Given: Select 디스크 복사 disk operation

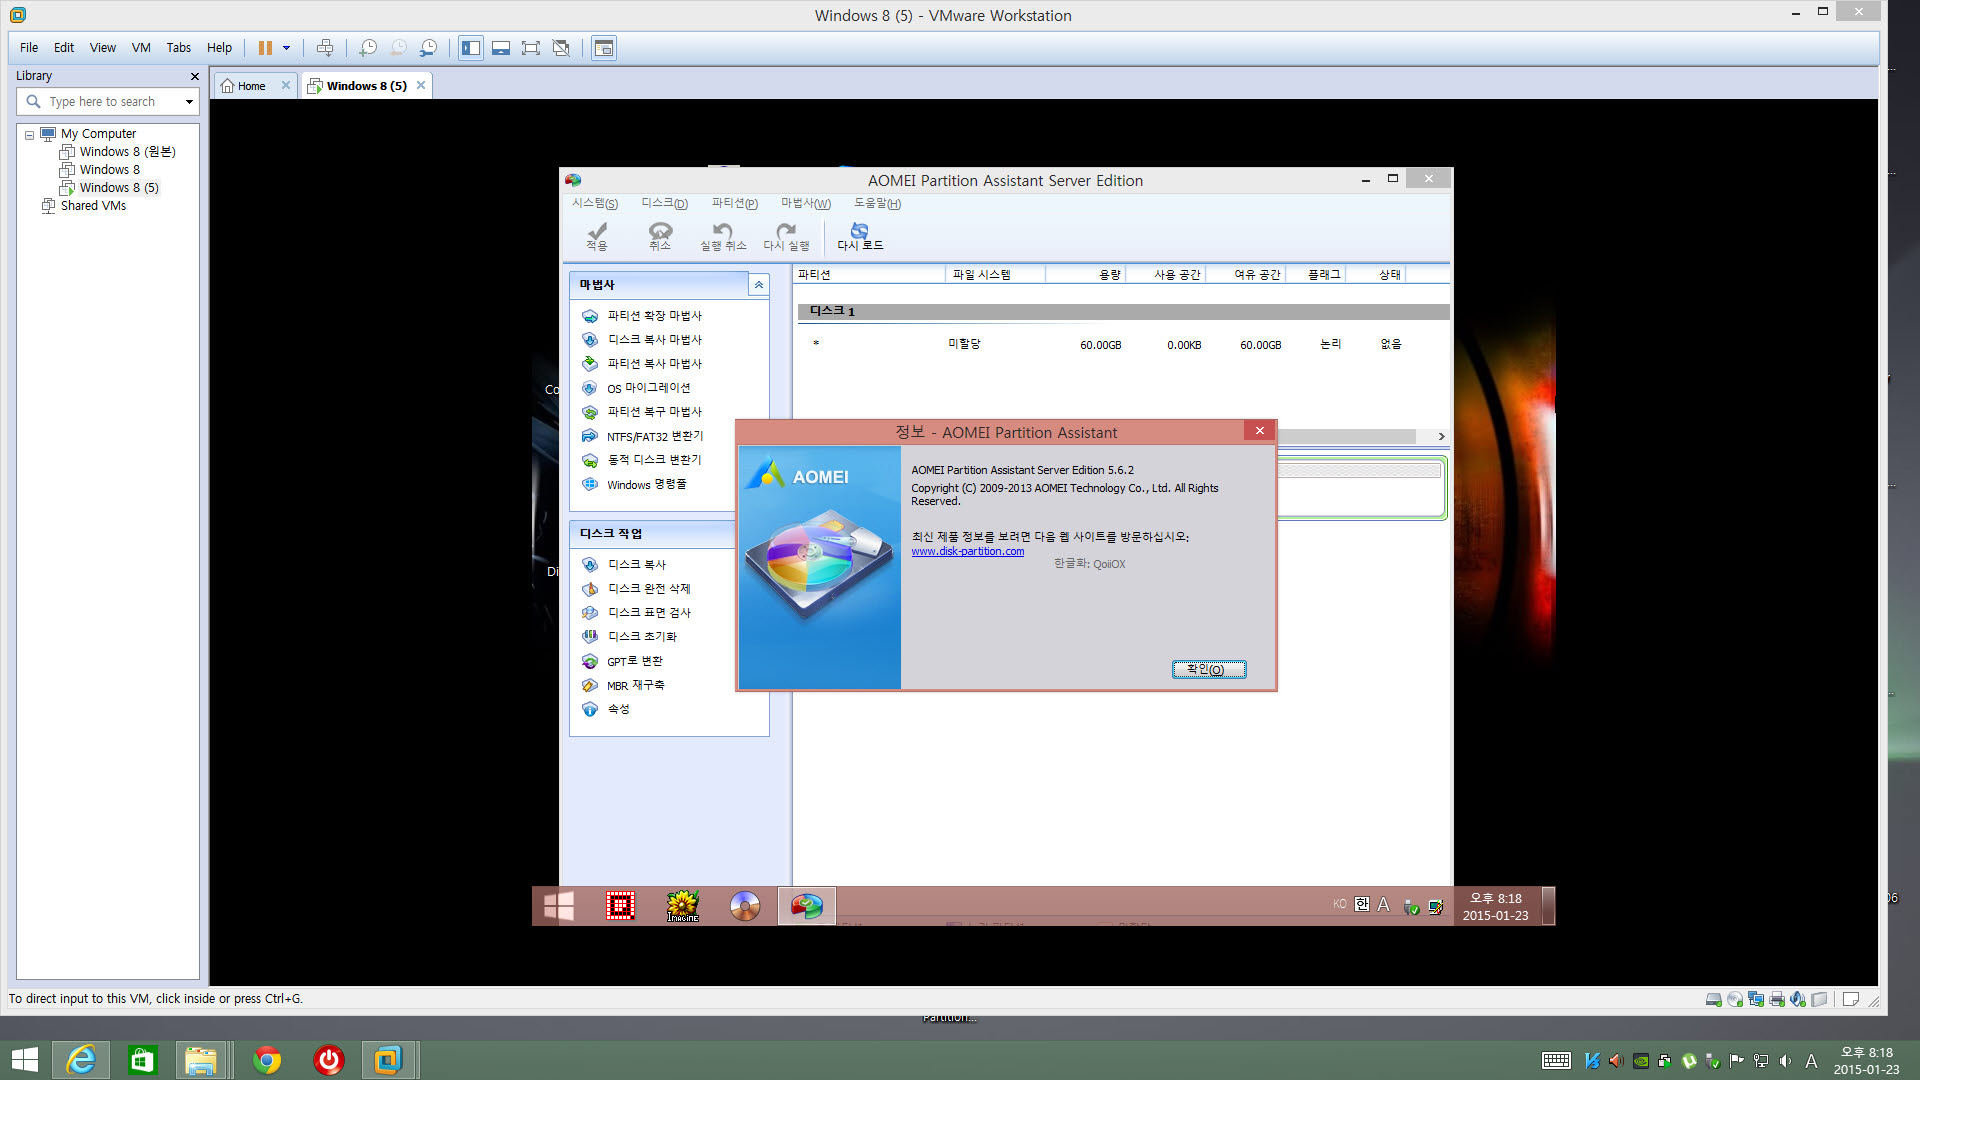Looking at the screenshot, I should tap(636, 565).
